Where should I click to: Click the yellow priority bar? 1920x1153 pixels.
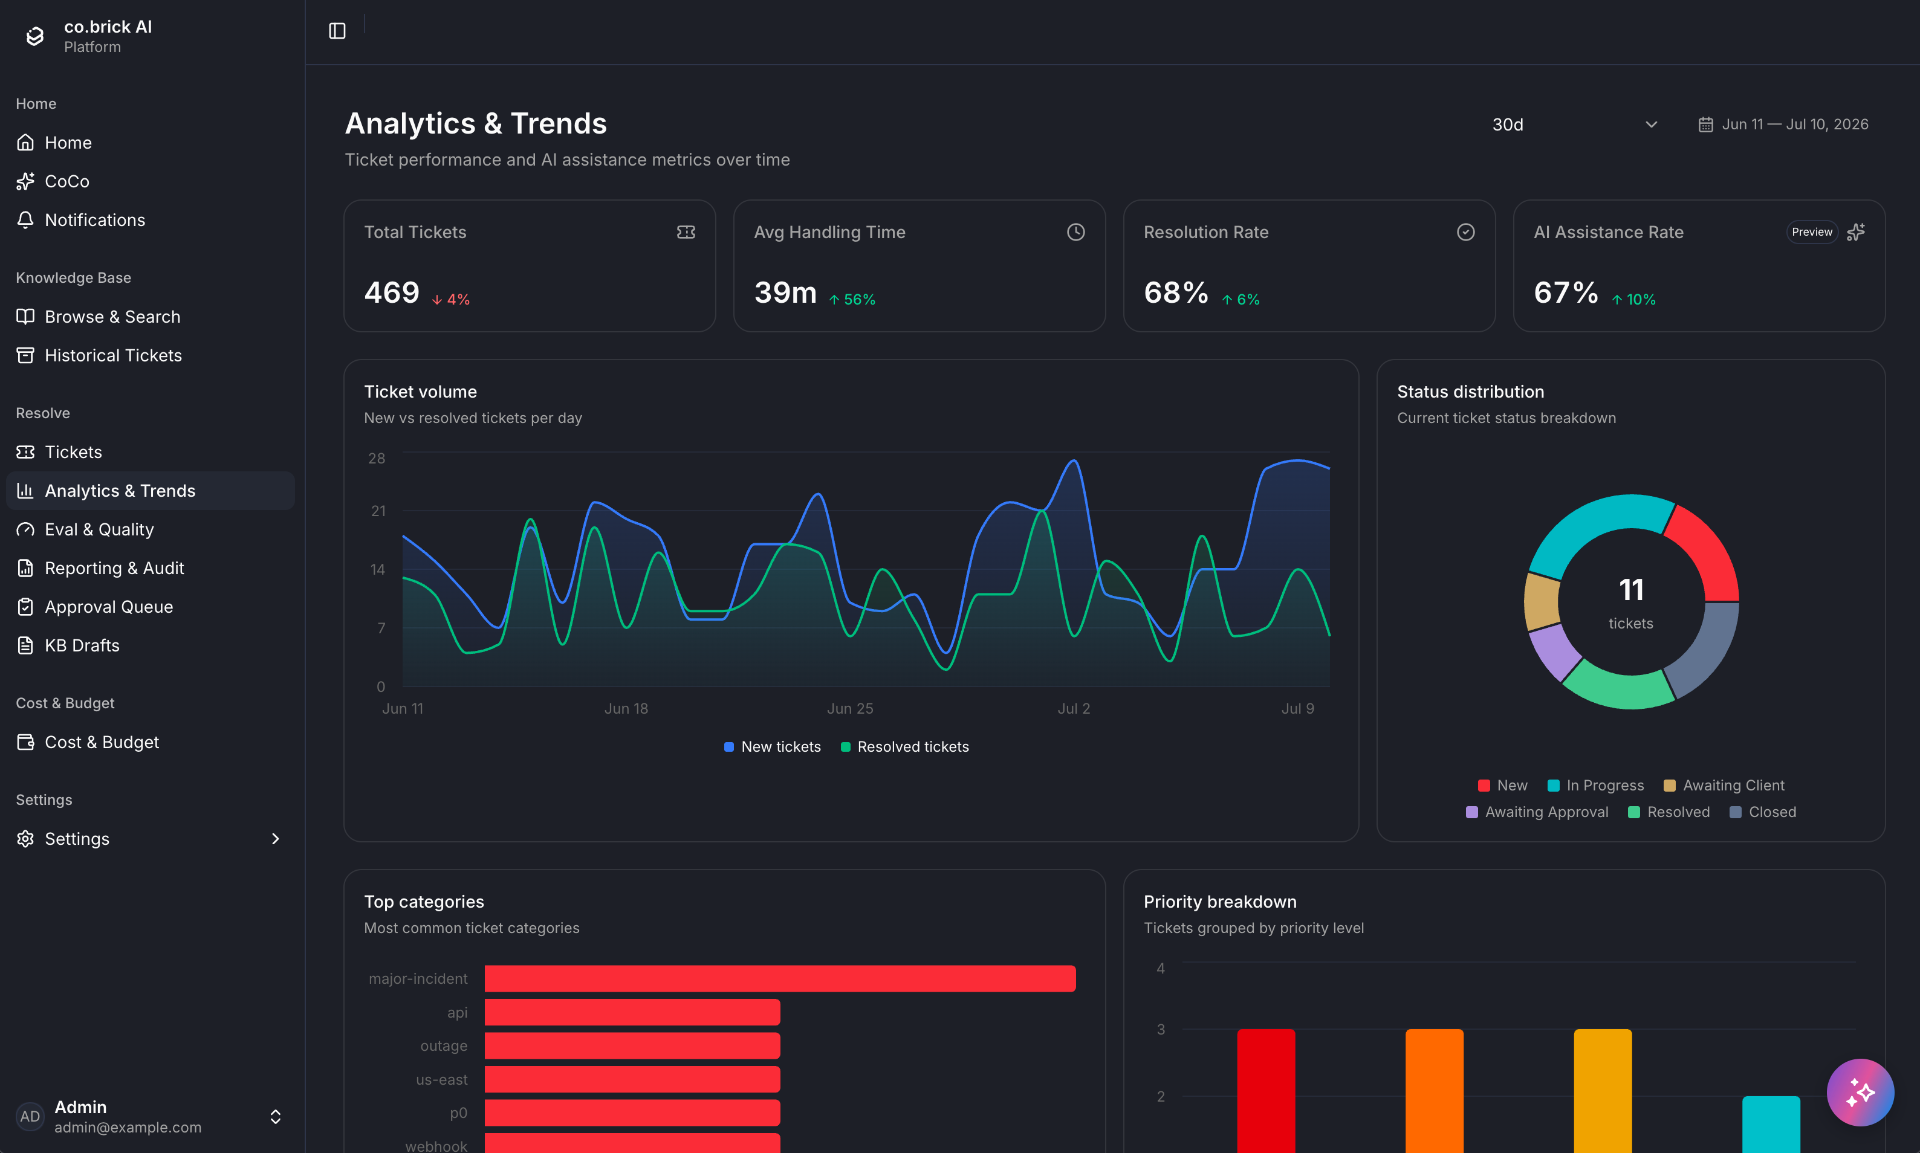(x=1602, y=1091)
